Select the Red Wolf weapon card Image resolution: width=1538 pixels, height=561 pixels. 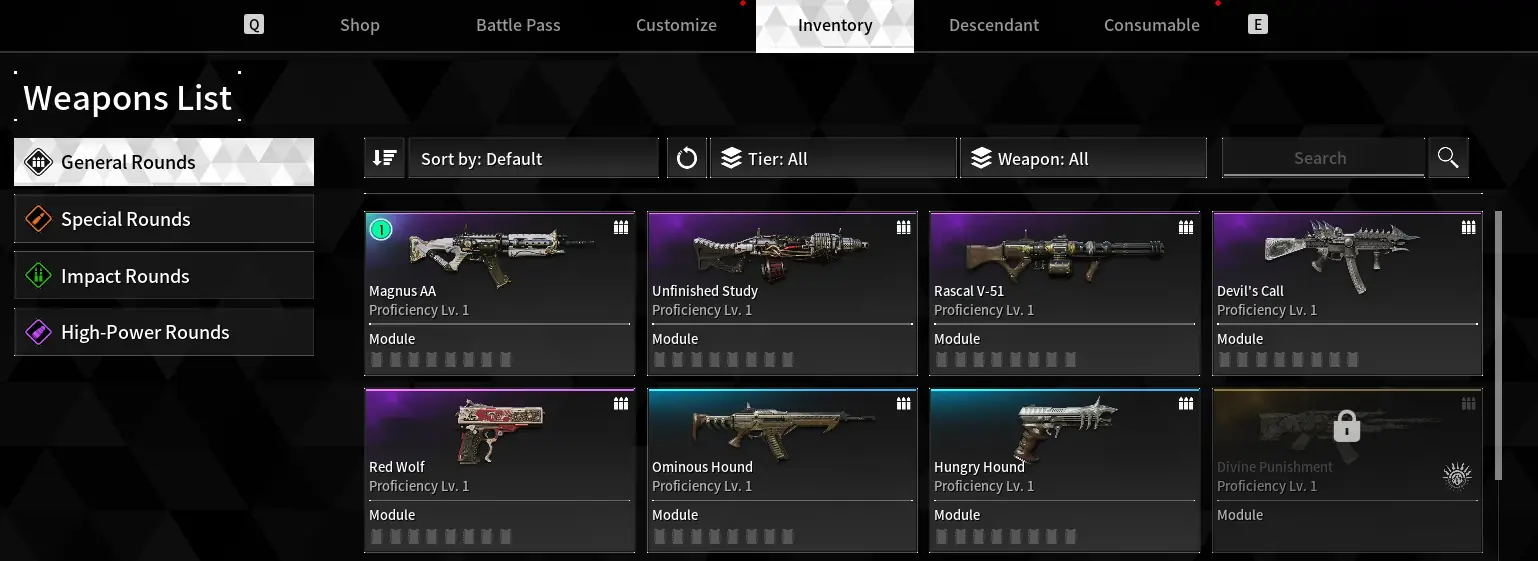point(500,470)
